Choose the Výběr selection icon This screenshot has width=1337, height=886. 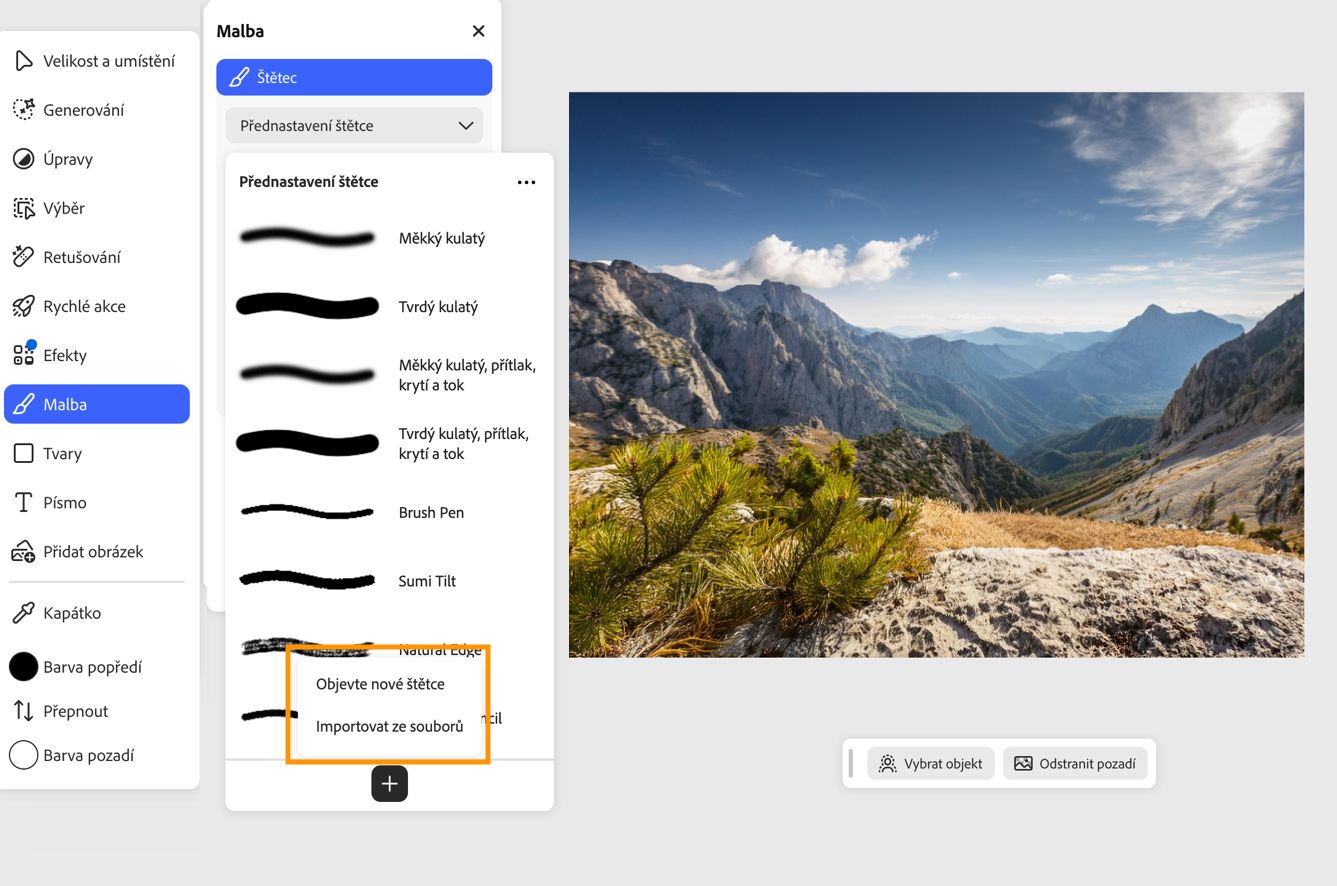click(23, 208)
